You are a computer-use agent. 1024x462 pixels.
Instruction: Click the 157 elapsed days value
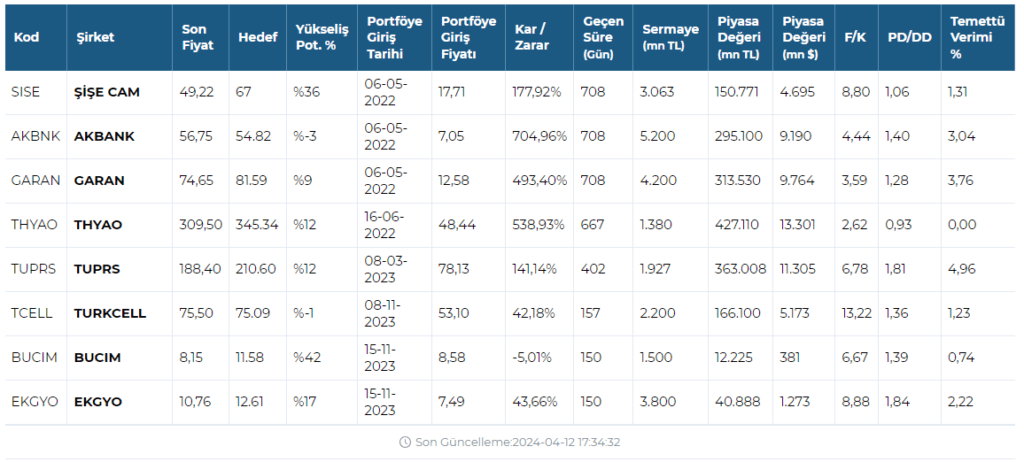[592, 314]
